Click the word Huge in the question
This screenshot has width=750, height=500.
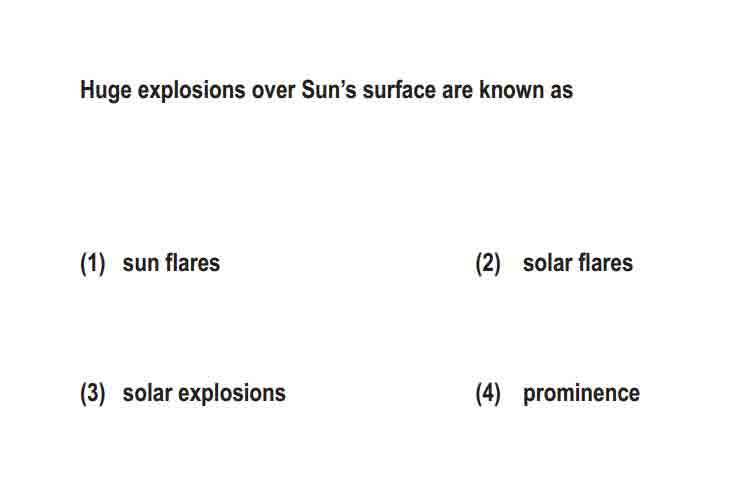(x=106, y=90)
